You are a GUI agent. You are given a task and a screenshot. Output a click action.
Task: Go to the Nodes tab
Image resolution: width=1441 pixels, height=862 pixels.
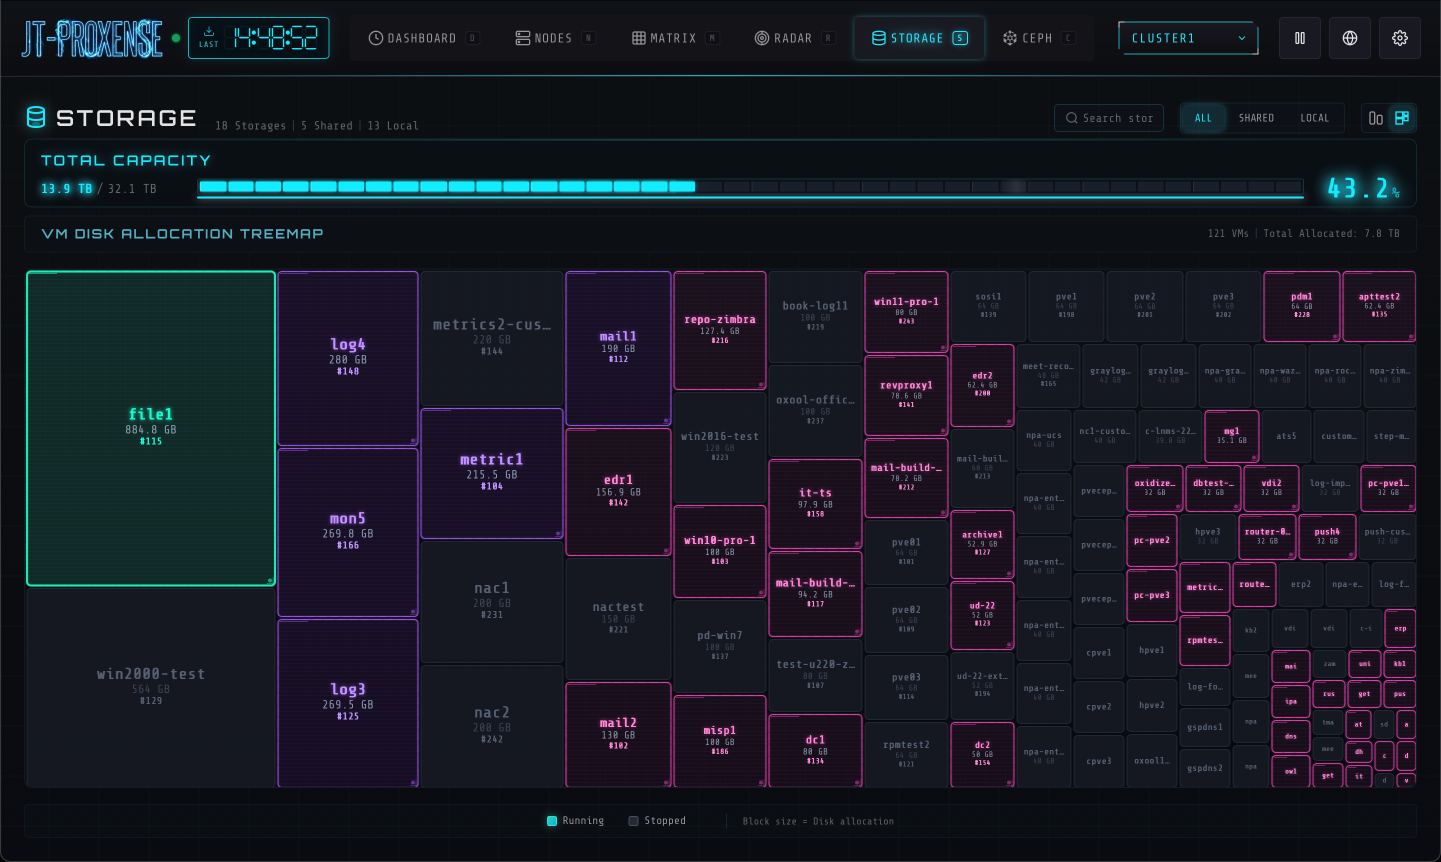pyautogui.click(x=555, y=38)
